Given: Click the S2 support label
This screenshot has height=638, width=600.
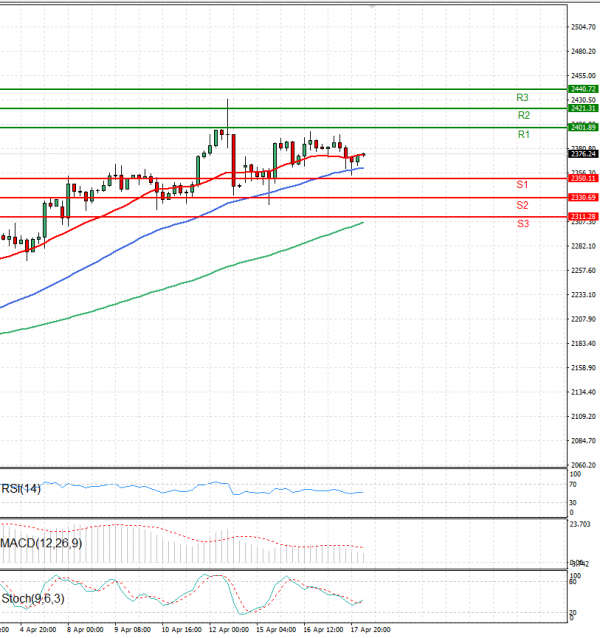Looking at the screenshot, I should [523, 205].
